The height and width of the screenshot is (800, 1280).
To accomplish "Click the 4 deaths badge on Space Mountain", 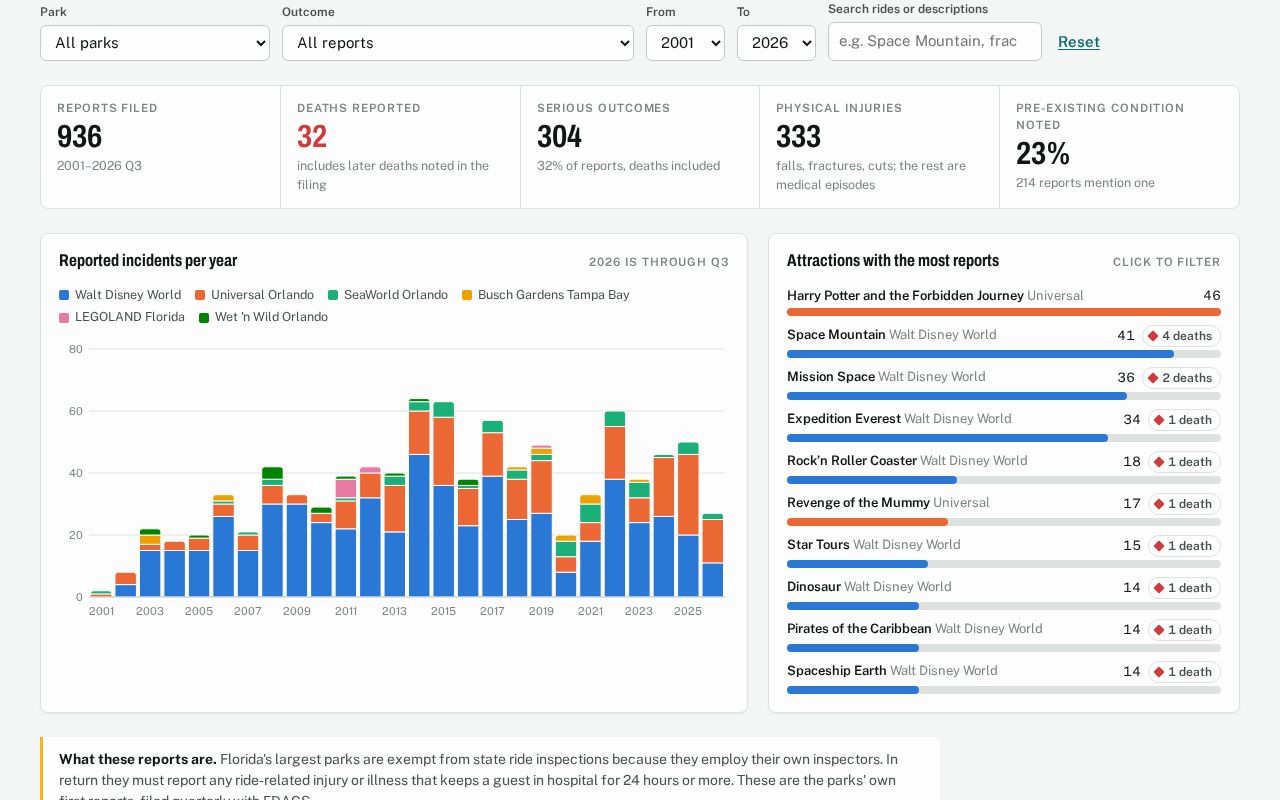I will pos(1181,336).
